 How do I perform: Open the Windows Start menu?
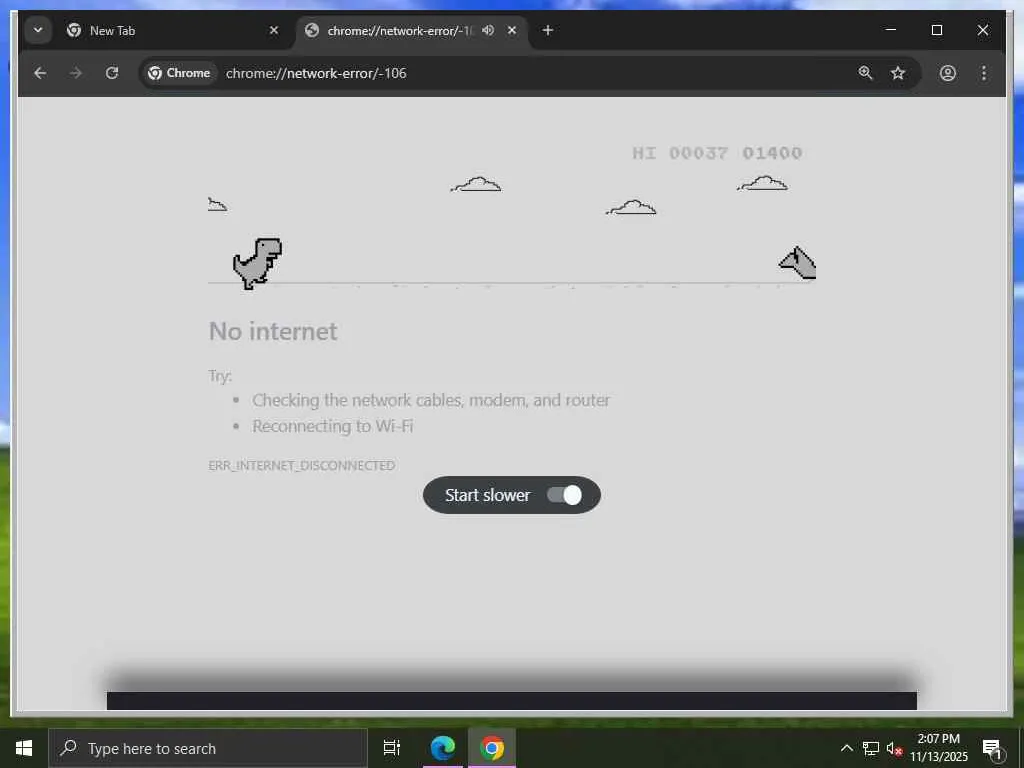pyautogui.click(x=24, y=748)
